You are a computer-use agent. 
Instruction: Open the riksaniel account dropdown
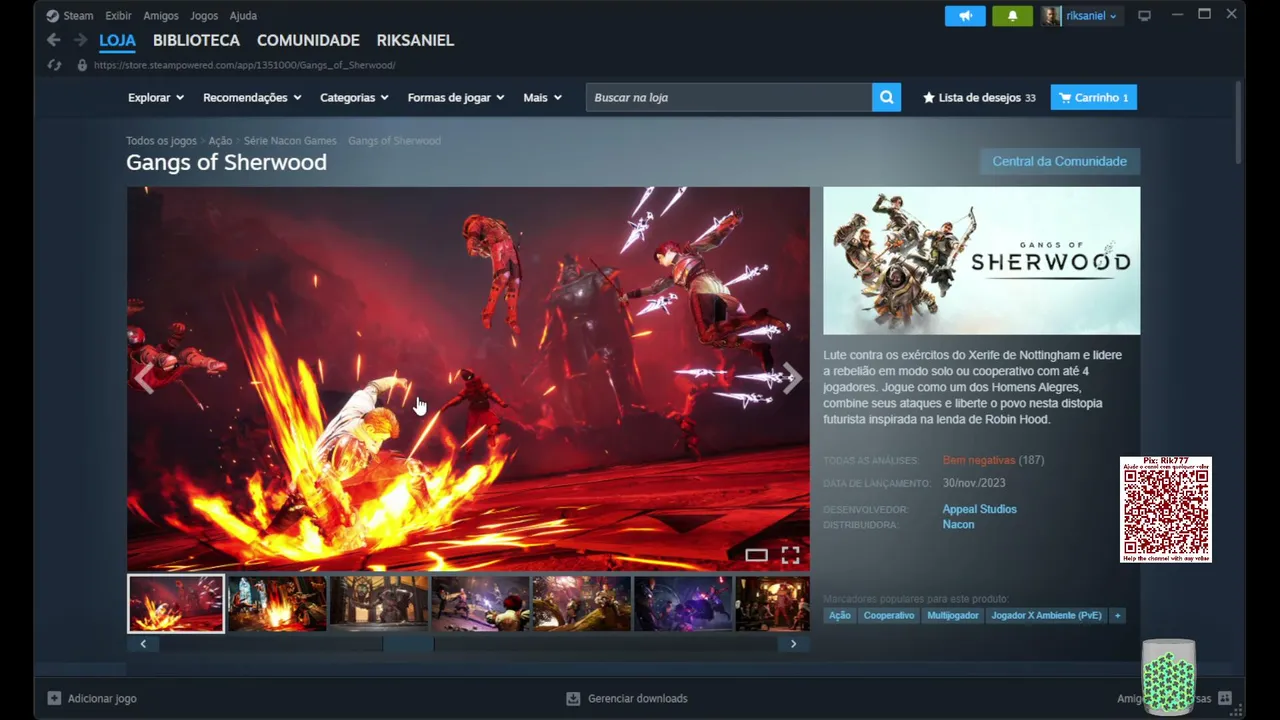[1092, 16]
